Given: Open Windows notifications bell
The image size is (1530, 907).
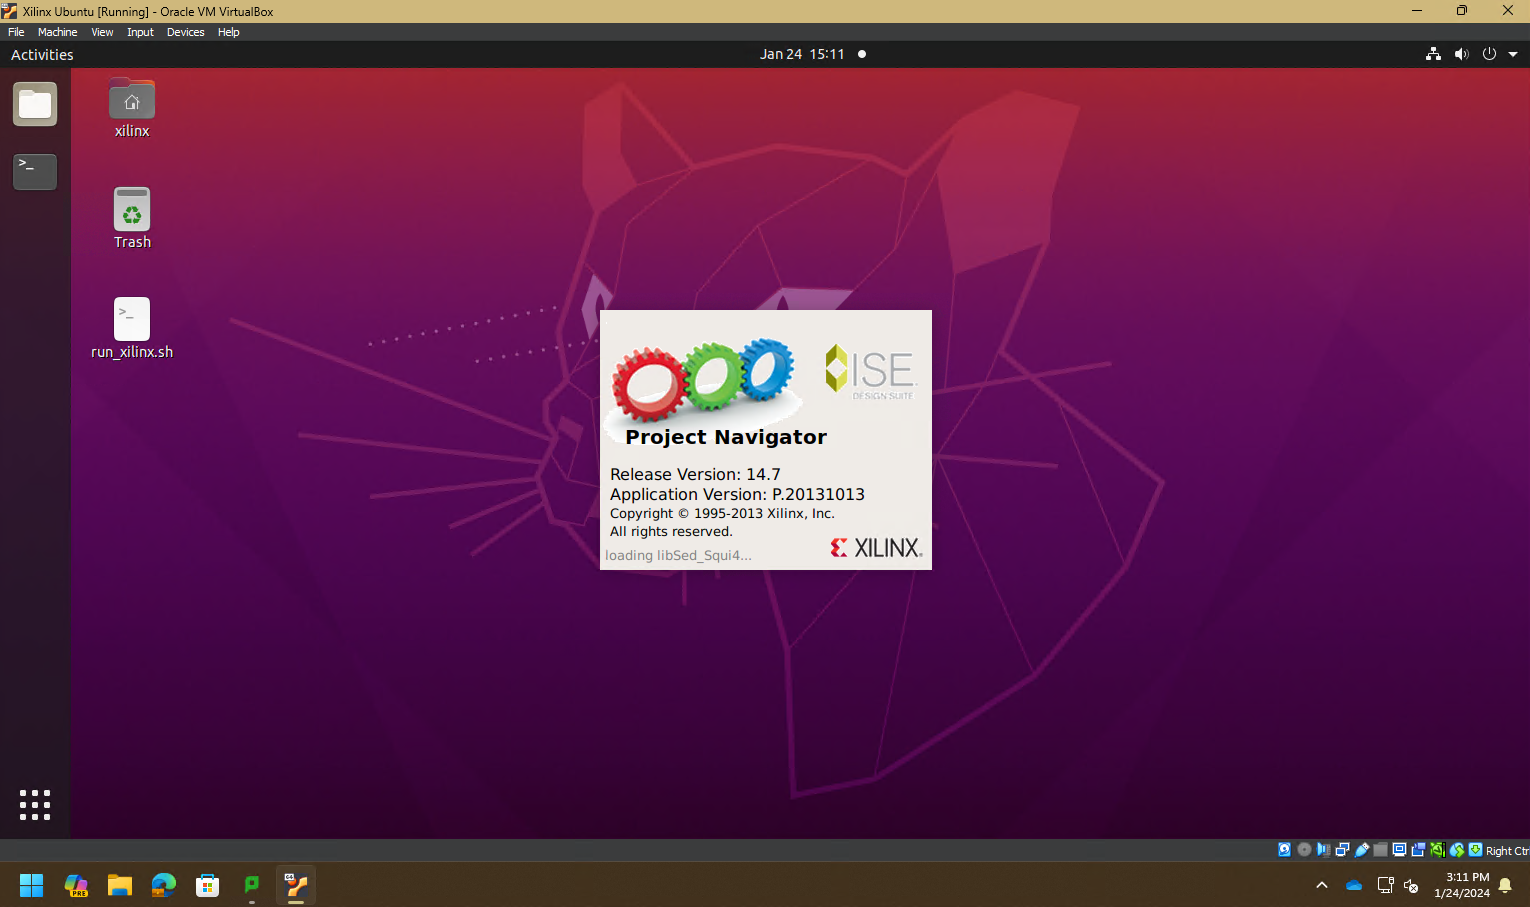Looking at the screenshot, I should point(1505,885).
